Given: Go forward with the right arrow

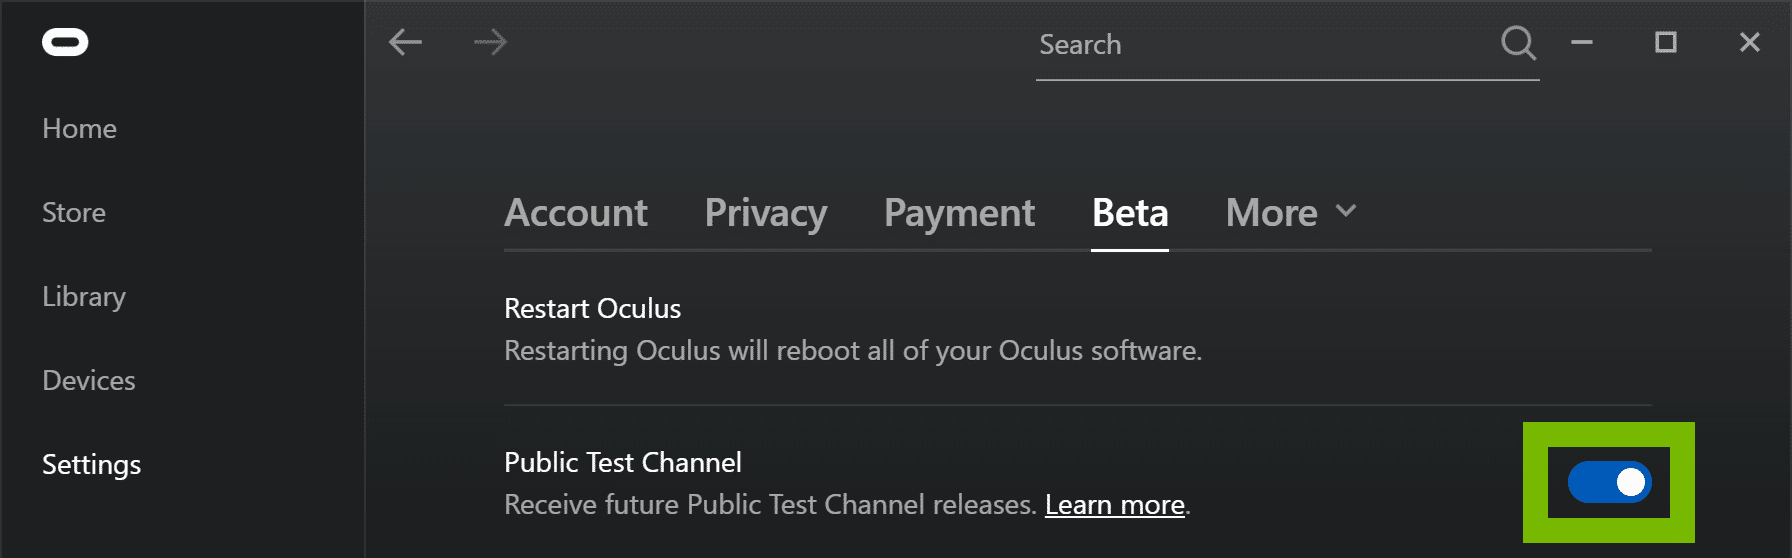Looking at the screenshot, I should point(490,42).
